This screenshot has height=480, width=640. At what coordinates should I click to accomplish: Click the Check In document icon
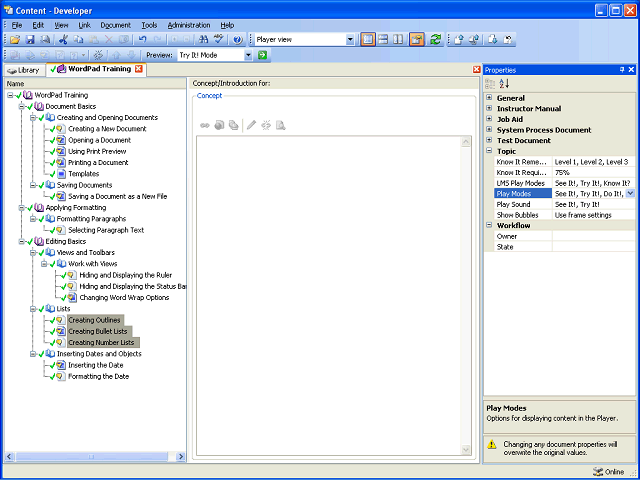point(459,40)
